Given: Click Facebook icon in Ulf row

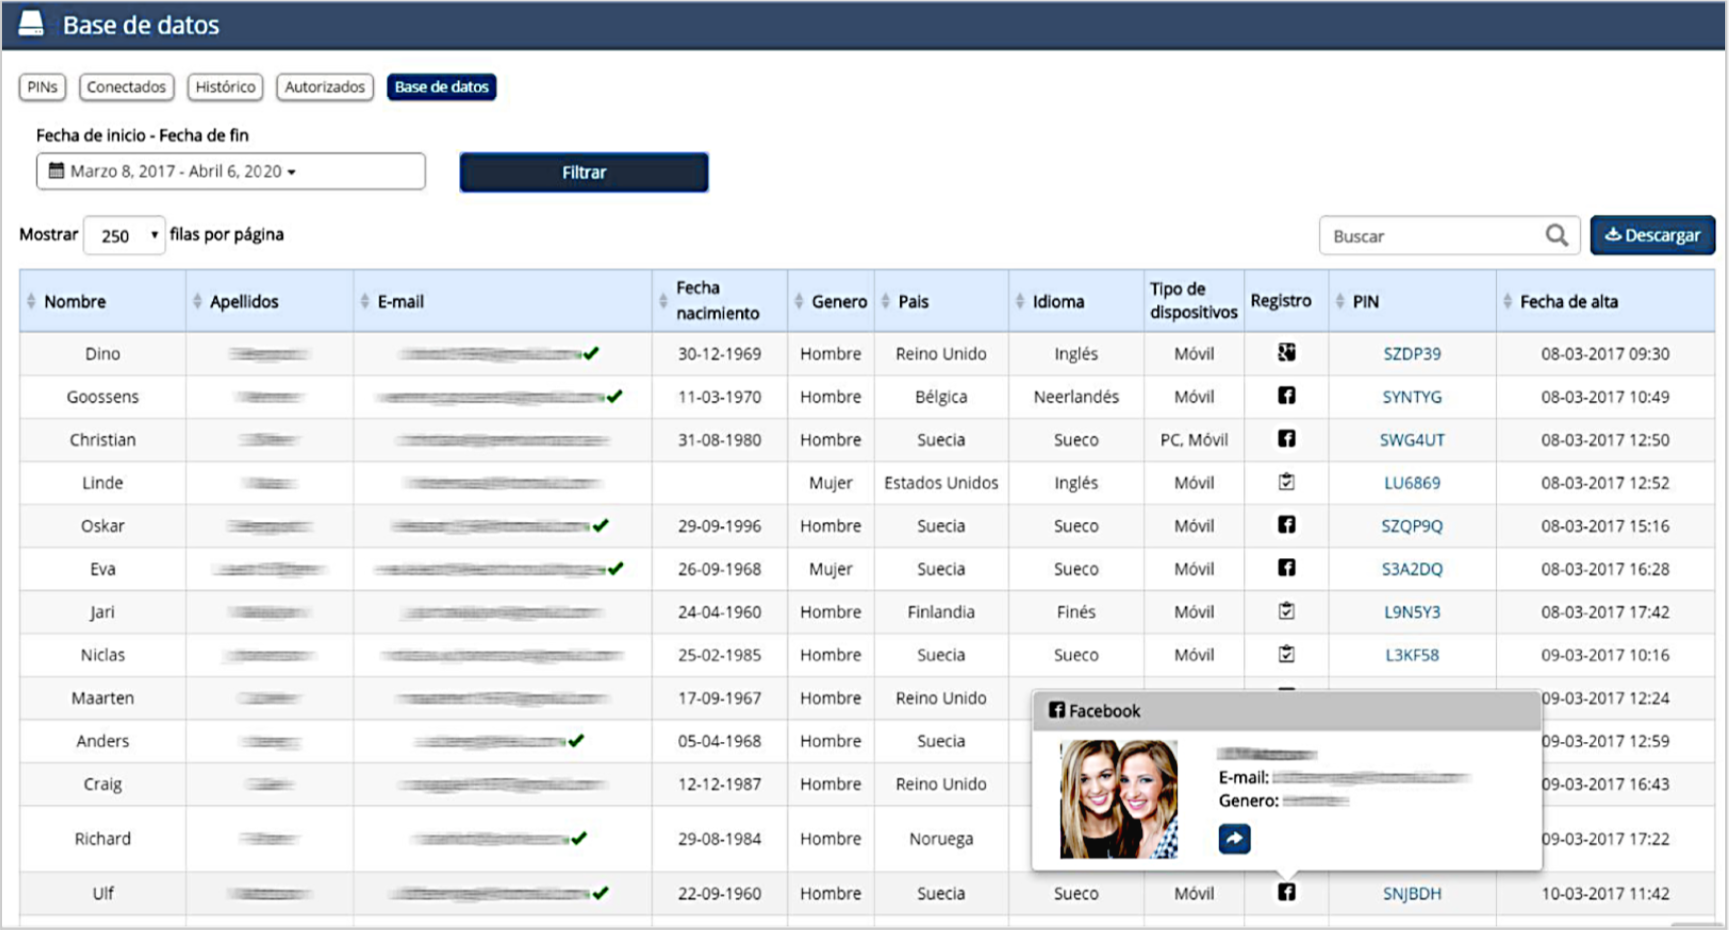Looking at the screenshot, I should [x=1286, y=892].
